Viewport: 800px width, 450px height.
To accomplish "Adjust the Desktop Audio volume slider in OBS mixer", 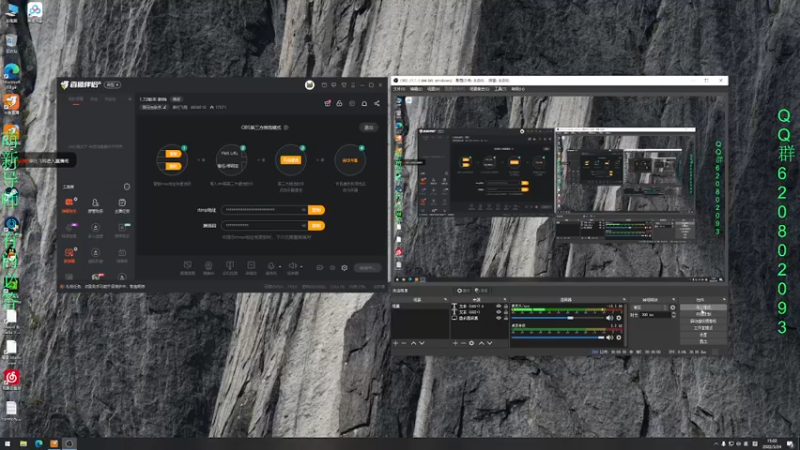I will point(558,337).
